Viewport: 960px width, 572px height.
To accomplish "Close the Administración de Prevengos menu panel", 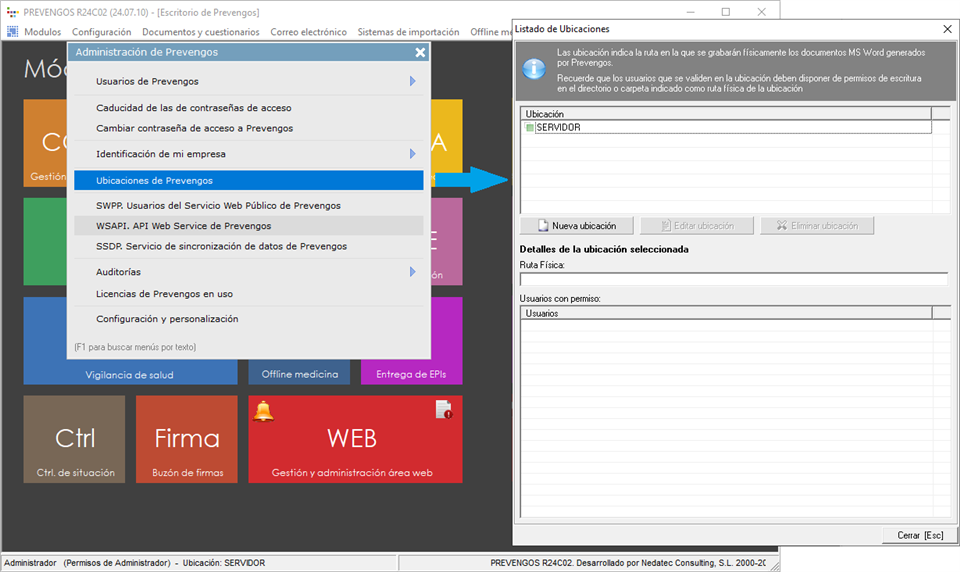I will pyautogui.click(x=420, y=52).
